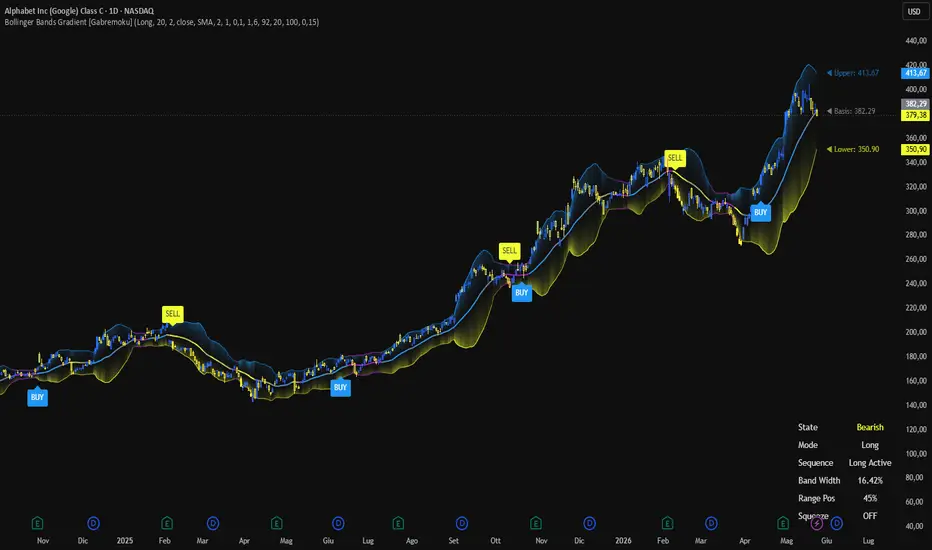
Task: Open the earnings marker before Mag 2025
Action: [276, 523]
